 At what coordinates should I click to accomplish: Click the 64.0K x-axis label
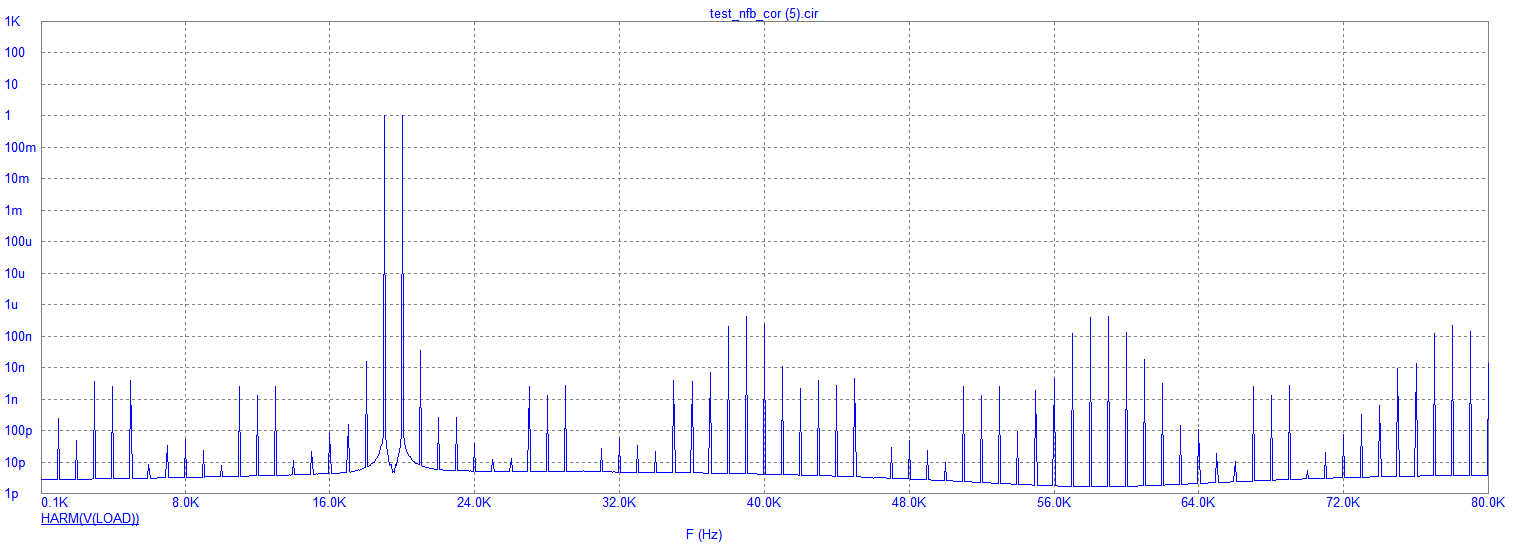[x=1198, y=502]
